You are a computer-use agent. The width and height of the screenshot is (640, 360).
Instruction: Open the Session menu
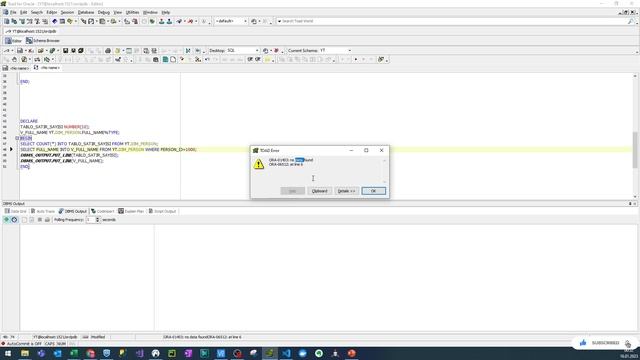pyautogui.click(x=67, y=13)
